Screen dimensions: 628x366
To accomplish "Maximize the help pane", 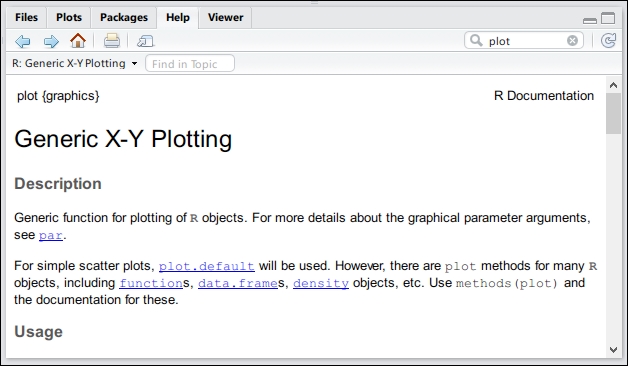I will point(608,18).
